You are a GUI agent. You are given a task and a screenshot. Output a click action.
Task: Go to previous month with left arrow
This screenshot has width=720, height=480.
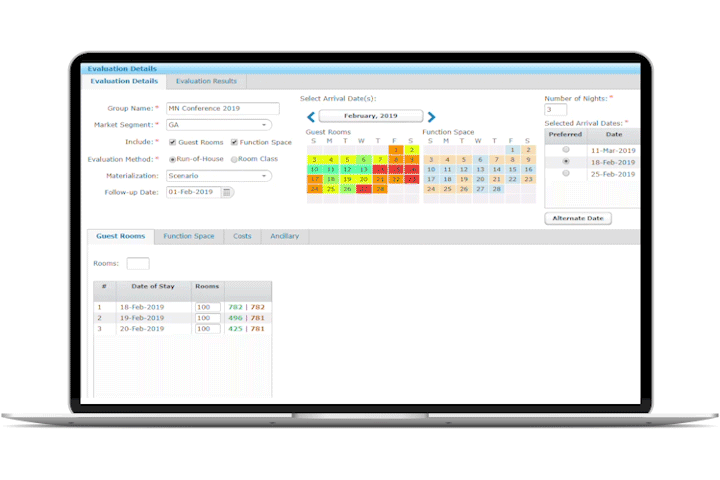point(311,117)
